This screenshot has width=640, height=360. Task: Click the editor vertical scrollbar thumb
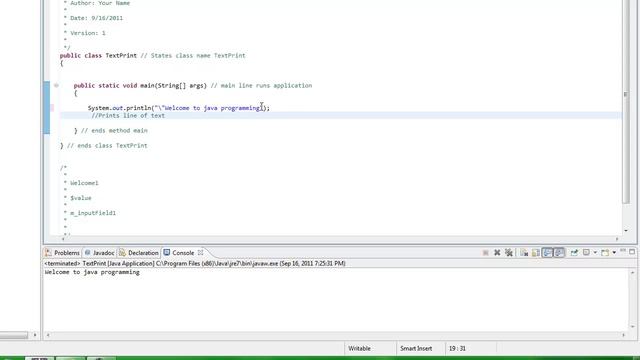626,102
